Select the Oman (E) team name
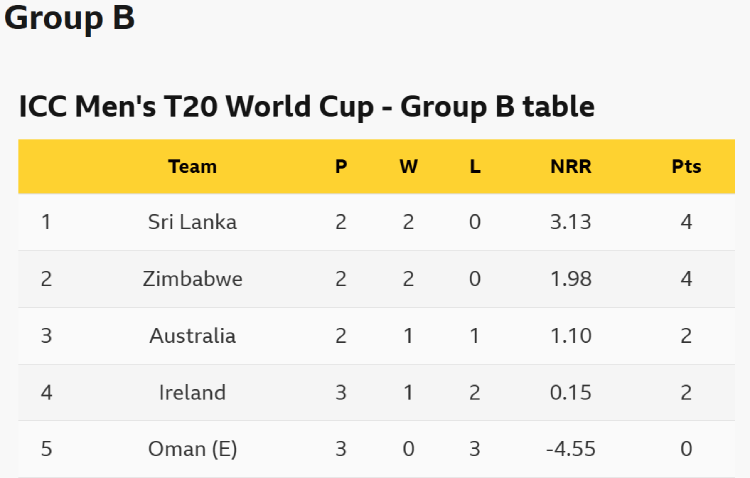The image size is (750, 478). (x=192, y=449)
